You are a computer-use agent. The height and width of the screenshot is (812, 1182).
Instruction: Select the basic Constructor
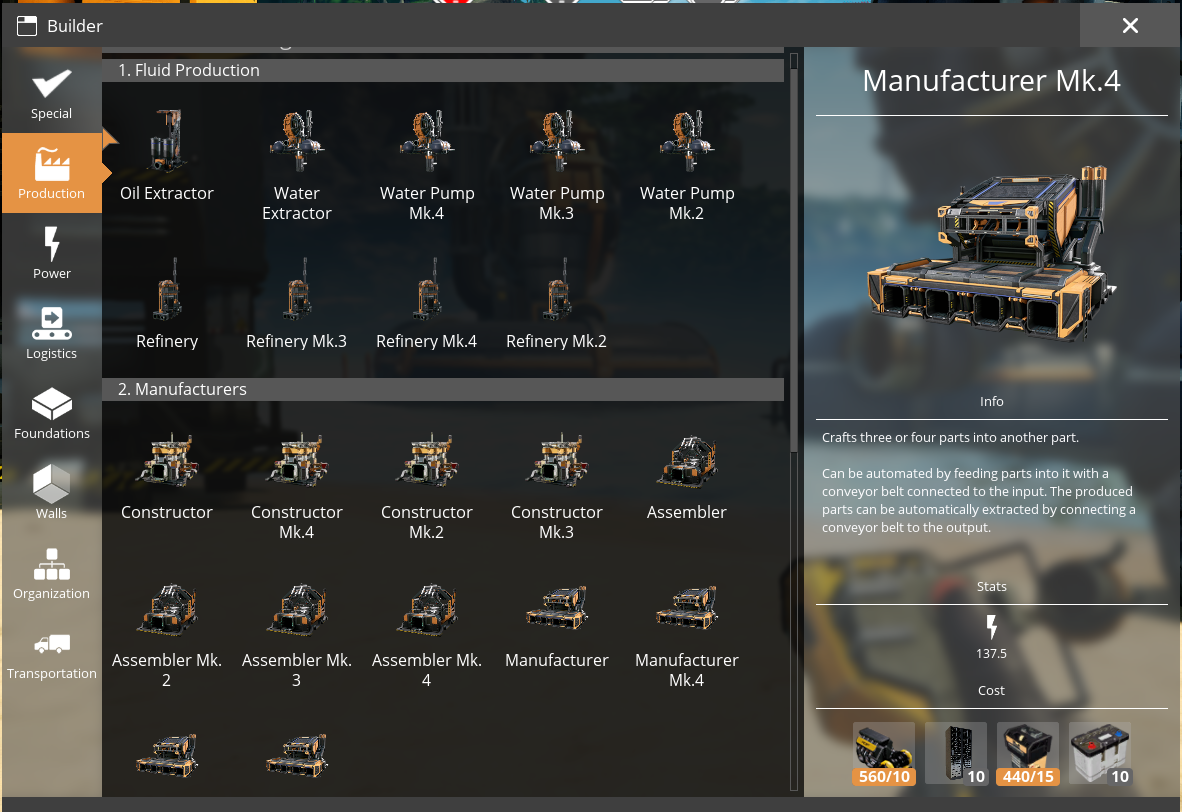coord(167,476)
